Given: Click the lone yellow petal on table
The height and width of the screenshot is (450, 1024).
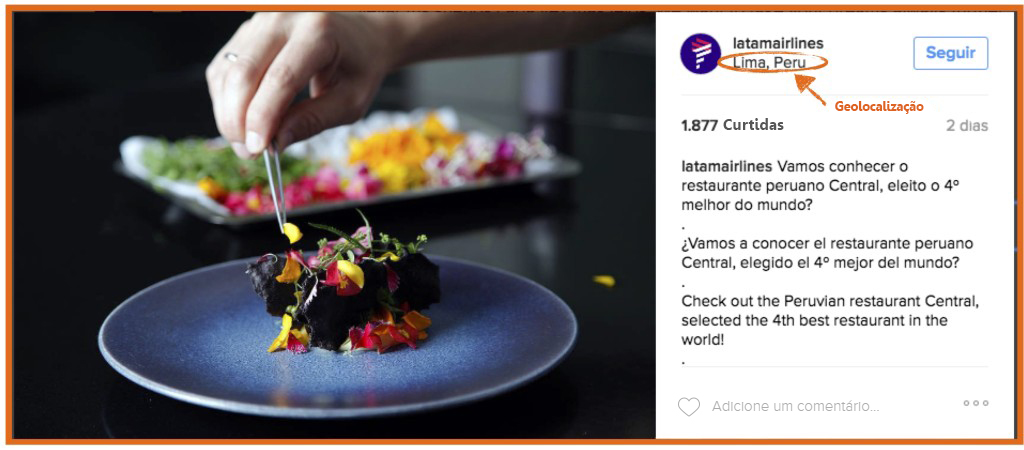Looking at the screenshot, I should click(x=604, y=280).
